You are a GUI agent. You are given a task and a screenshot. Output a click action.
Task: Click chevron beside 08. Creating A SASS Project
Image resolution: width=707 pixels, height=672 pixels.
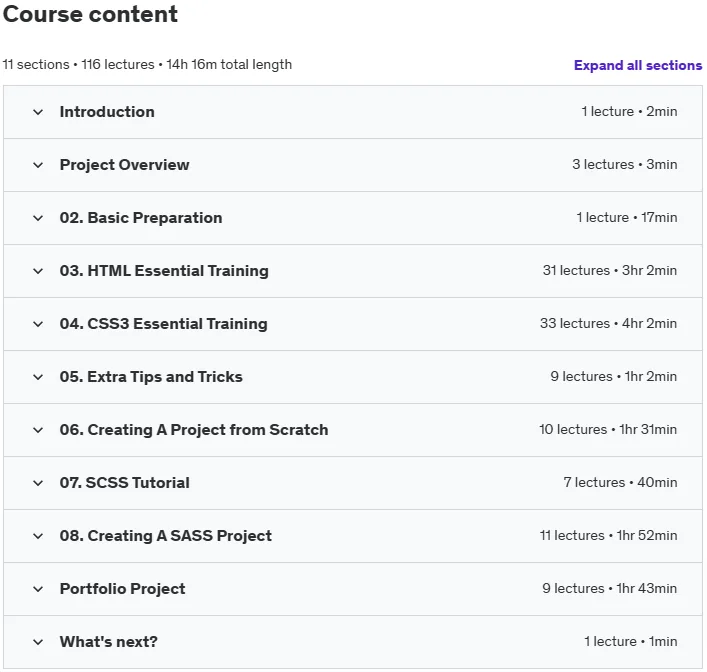38,536
